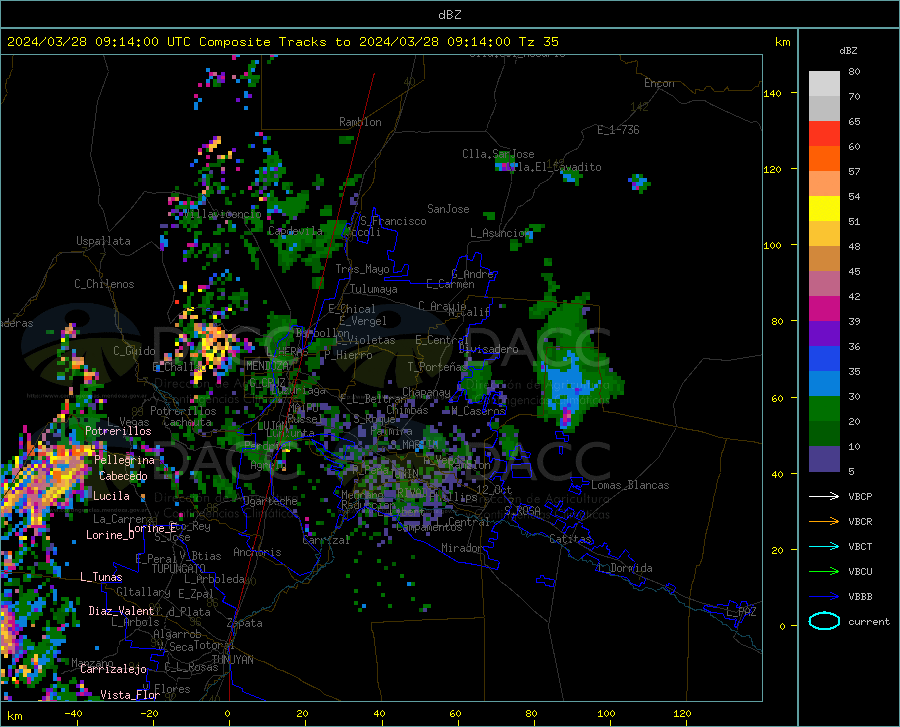Click the SanJose label
This screenshot has width=900, height=727.
(448, 209)
